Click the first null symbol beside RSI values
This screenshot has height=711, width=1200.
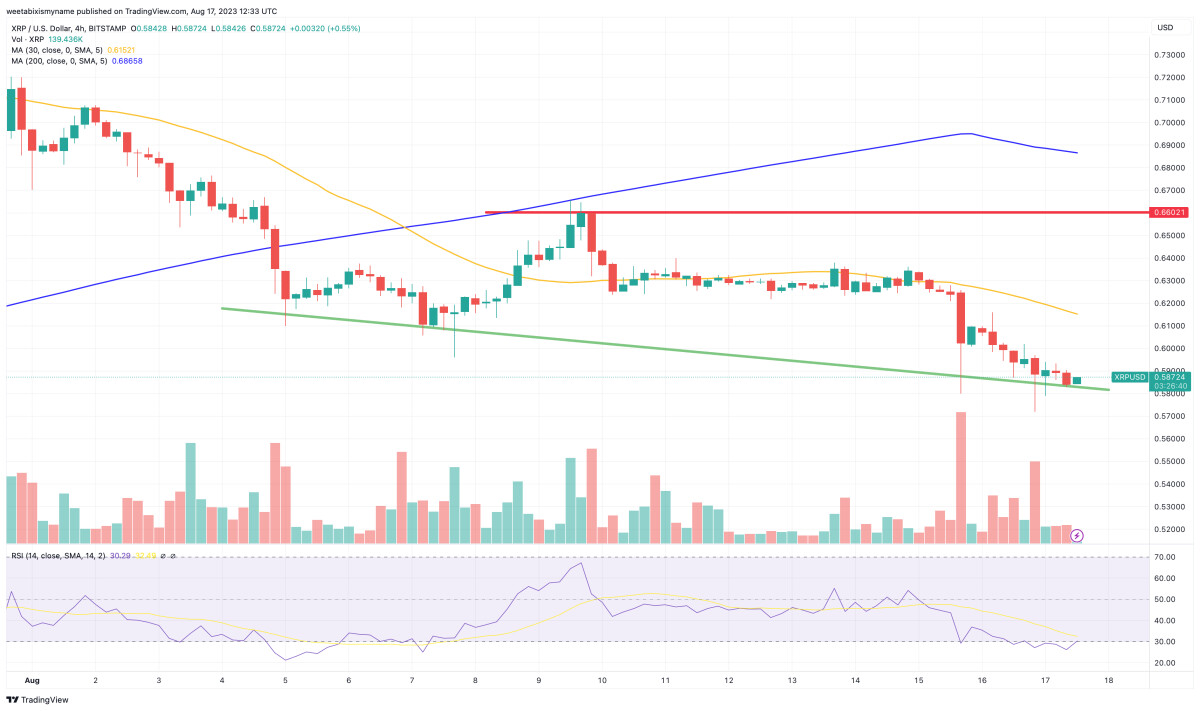pyautogui.click(x=161, y=556)
